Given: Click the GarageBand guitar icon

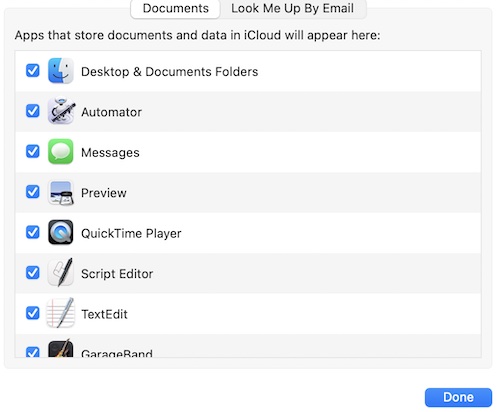Looking at the screenshot, I should [61, 348].
